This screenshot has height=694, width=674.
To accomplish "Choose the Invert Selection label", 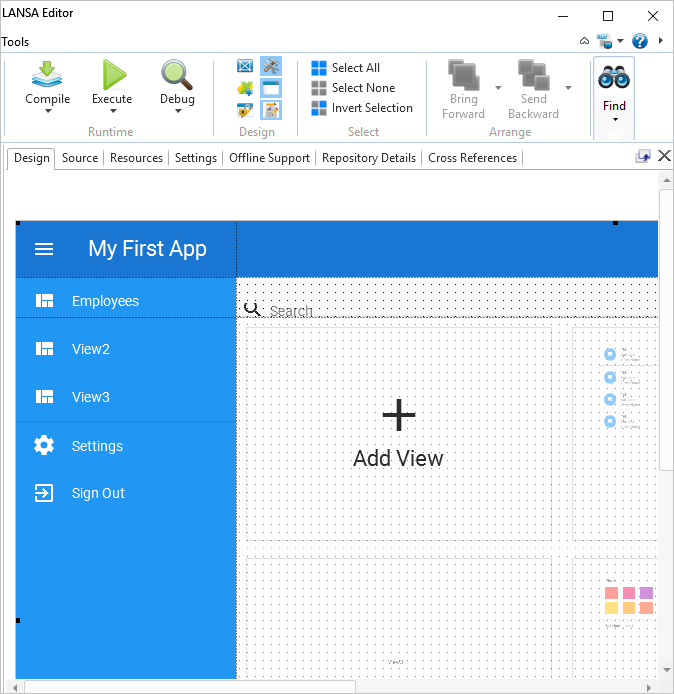I will (x=372, y=108).
